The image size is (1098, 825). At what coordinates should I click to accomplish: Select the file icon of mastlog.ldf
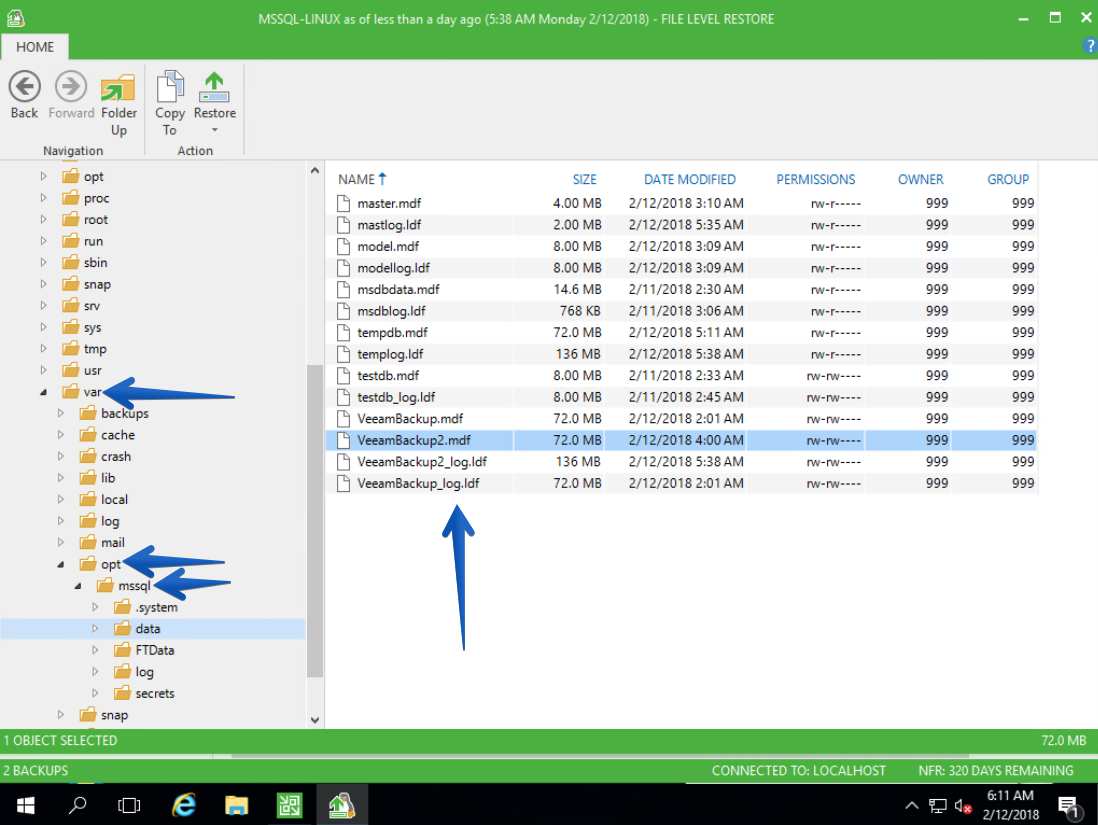click(x=343, y=225)
